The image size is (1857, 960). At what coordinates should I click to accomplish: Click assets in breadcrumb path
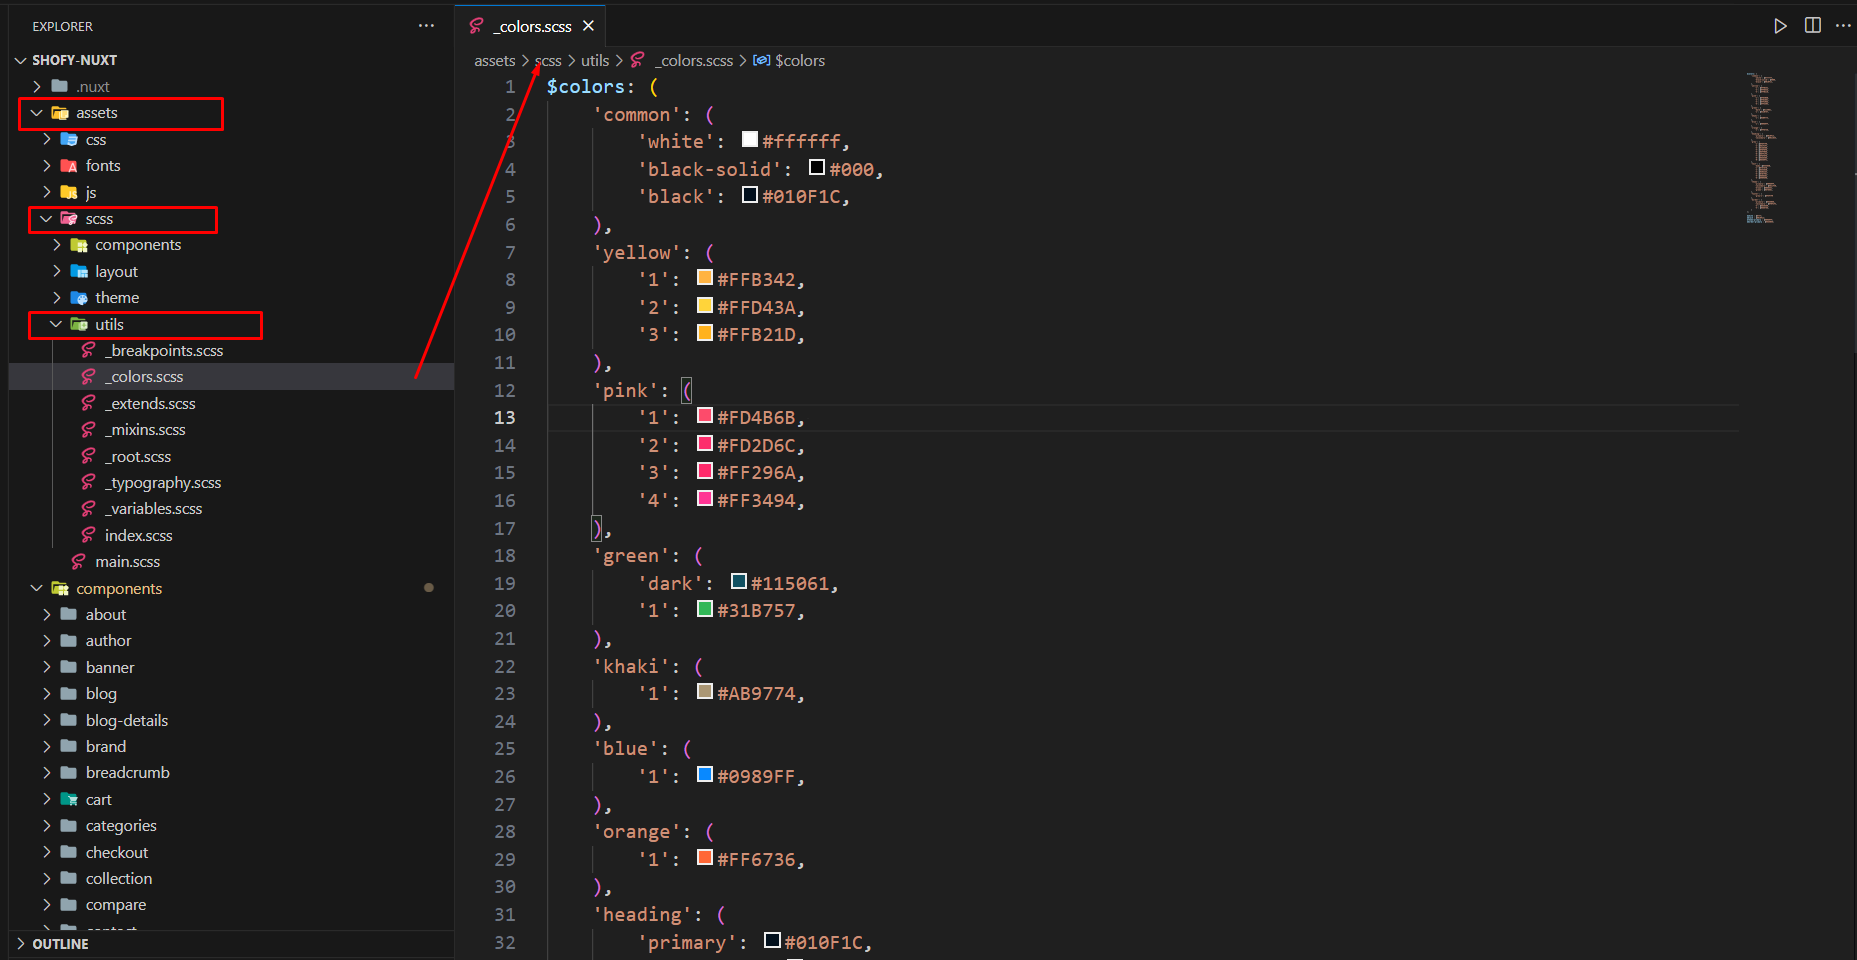click(x=495, y=60)
